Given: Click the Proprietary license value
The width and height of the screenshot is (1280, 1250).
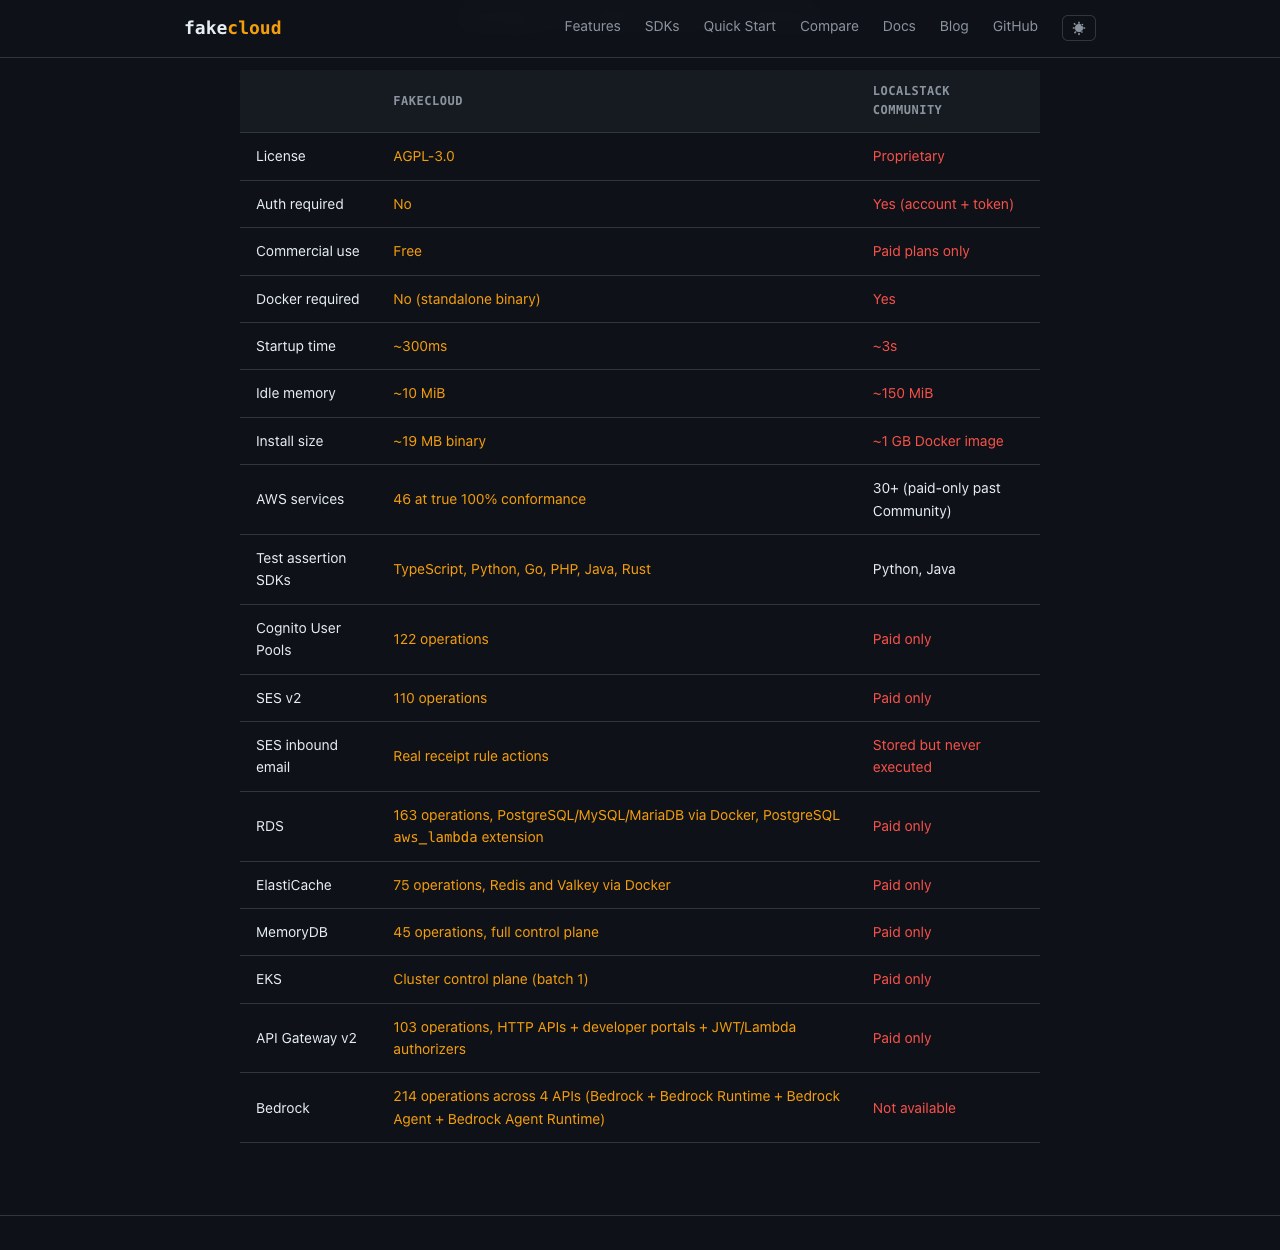Looking at the screenshot, I should [908, 157].
